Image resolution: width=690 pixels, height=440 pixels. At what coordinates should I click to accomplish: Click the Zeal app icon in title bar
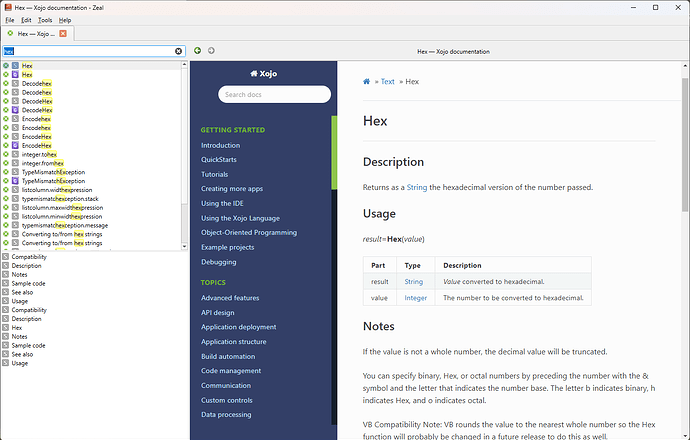[7, 7]
